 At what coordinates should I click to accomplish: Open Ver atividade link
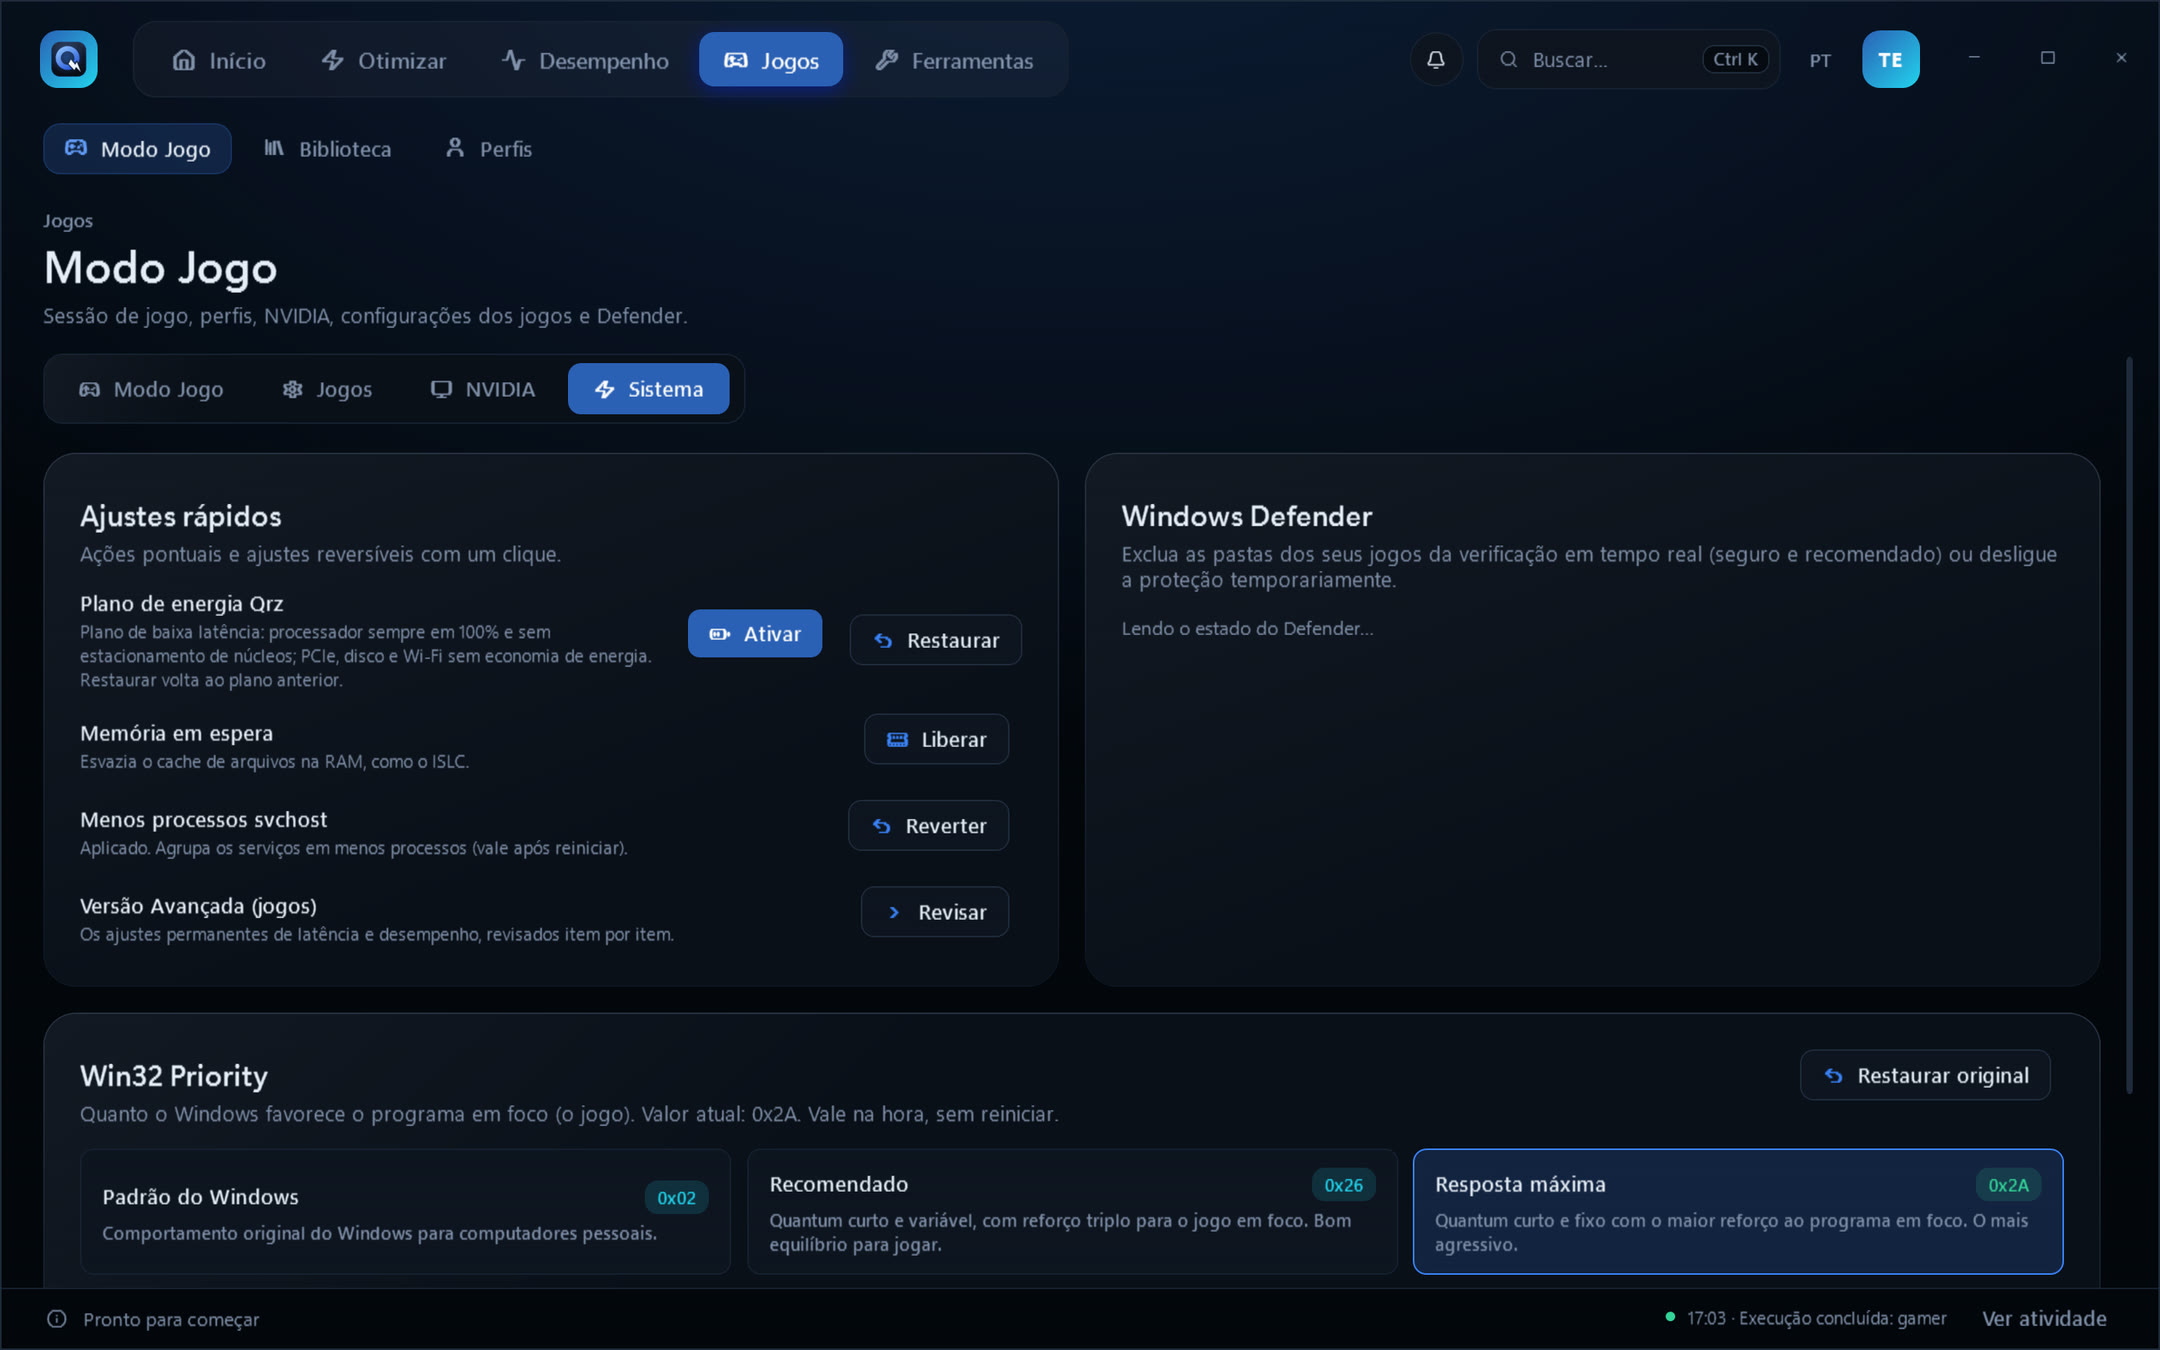(2044, 1319)
